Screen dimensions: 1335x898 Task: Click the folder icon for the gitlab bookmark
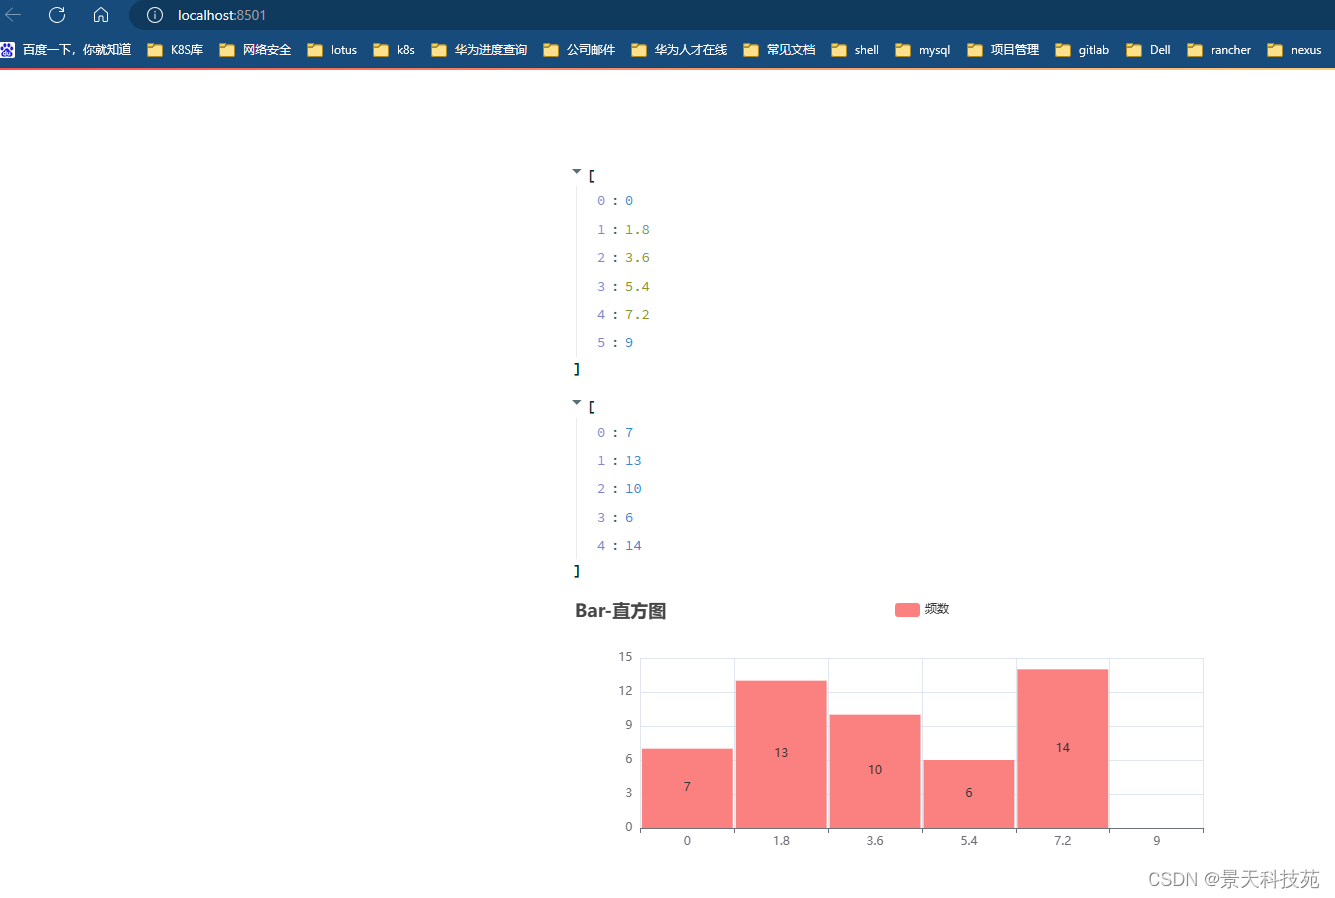click(x=1063, y=49)
